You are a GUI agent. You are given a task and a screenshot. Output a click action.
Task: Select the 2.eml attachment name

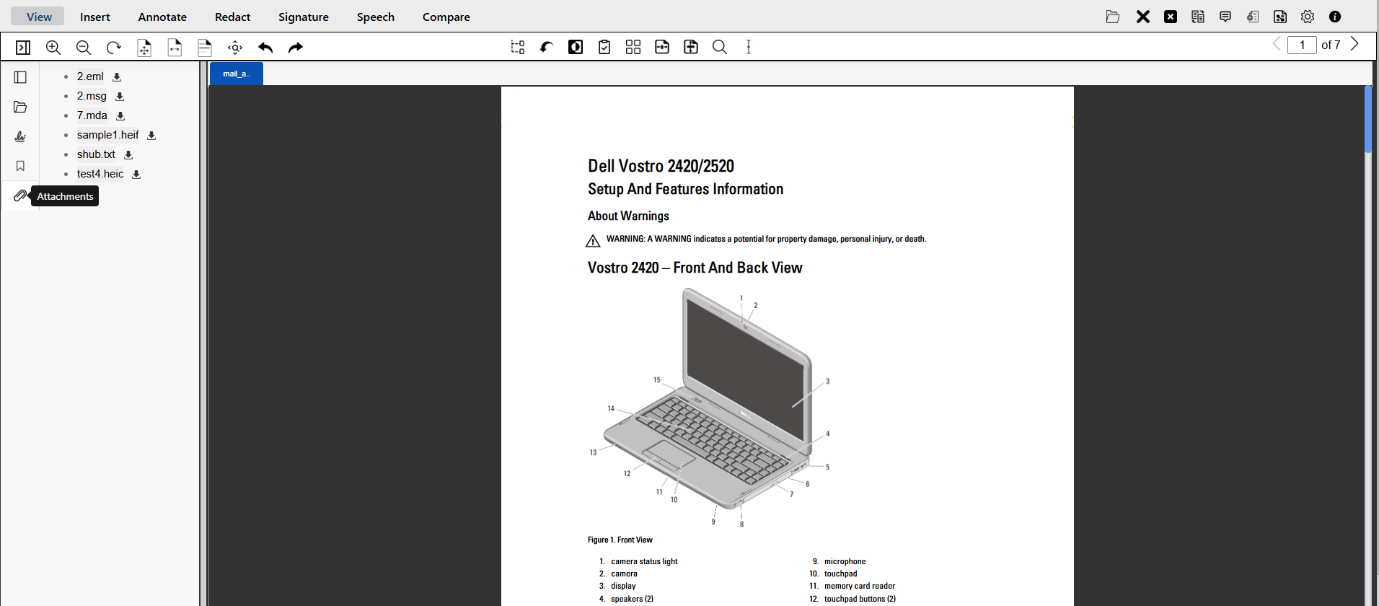click(x=90, y=76)
